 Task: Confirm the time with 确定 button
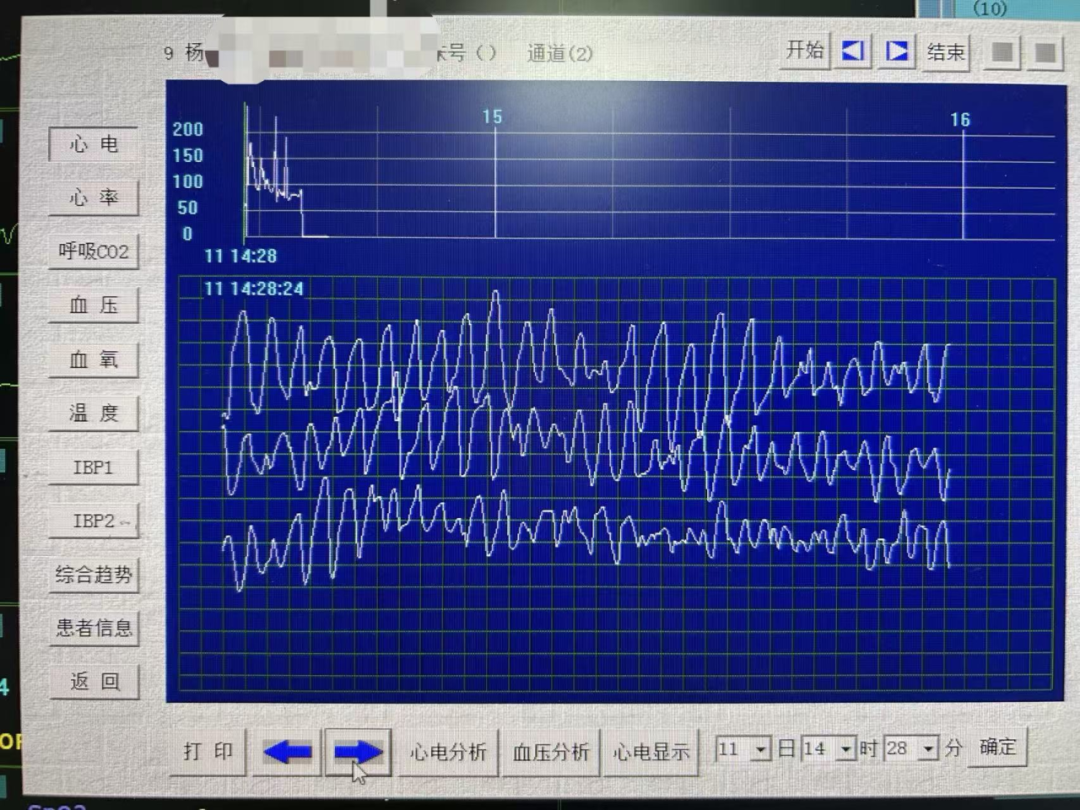[x=997, y=747]
